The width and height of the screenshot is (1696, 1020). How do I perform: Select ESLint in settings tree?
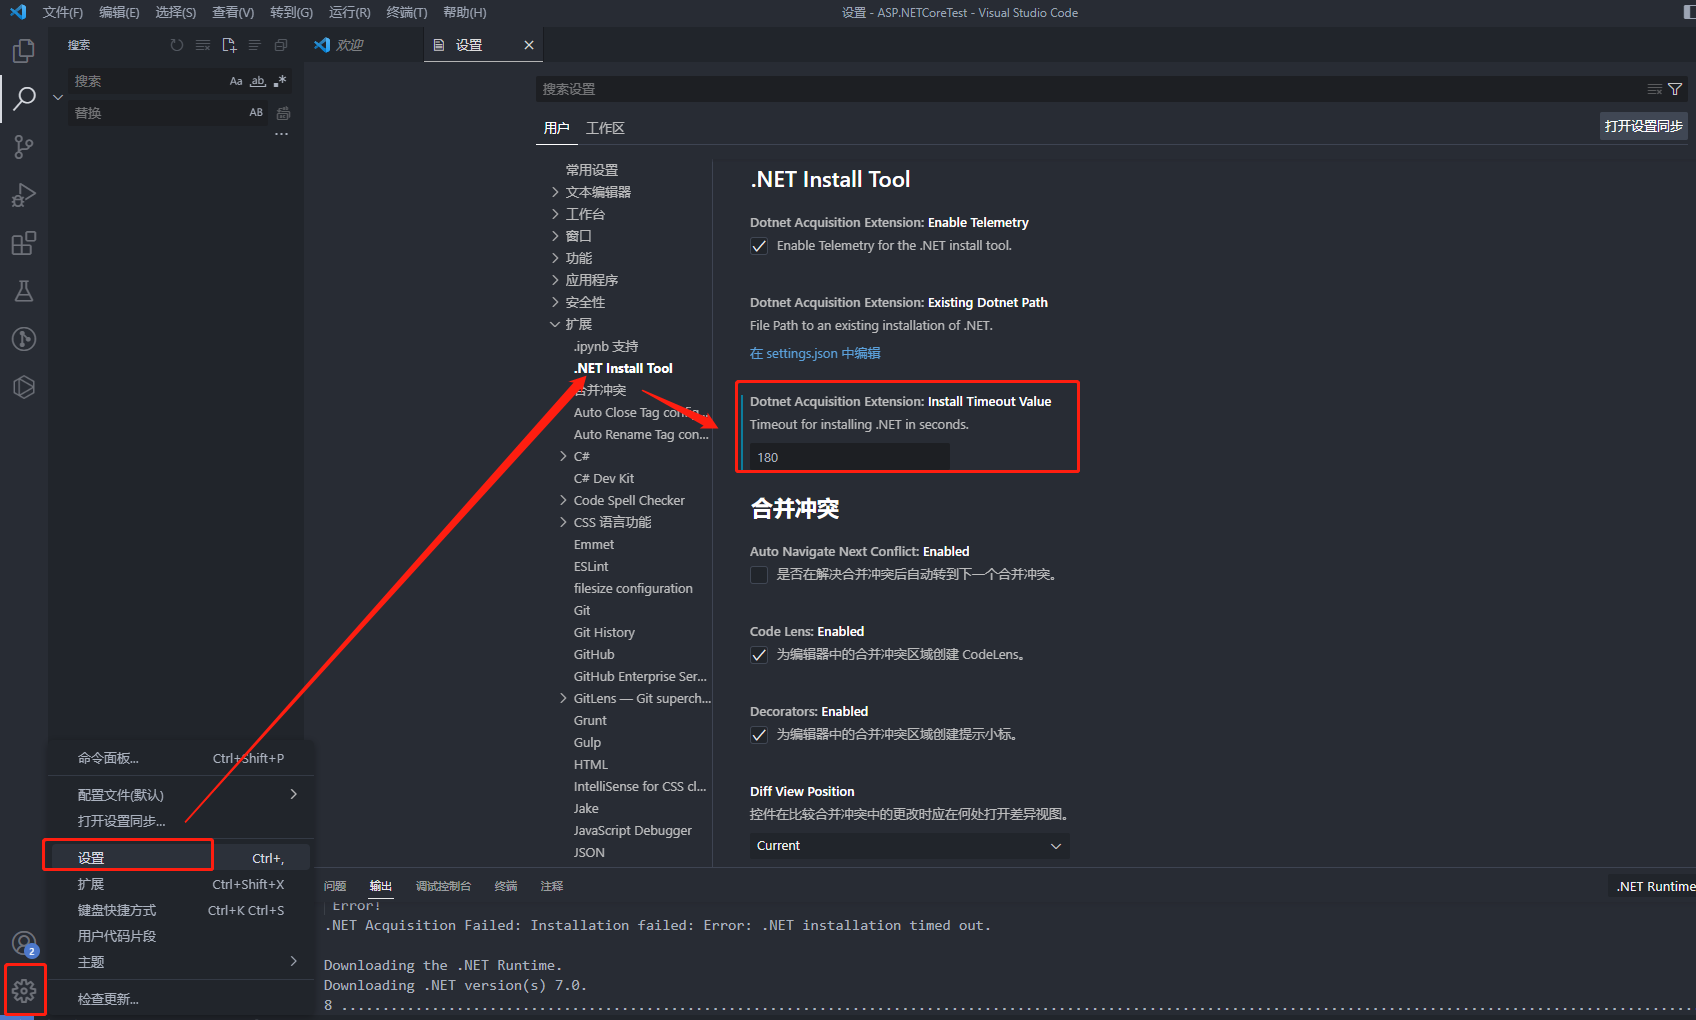[x=591, y=566]
